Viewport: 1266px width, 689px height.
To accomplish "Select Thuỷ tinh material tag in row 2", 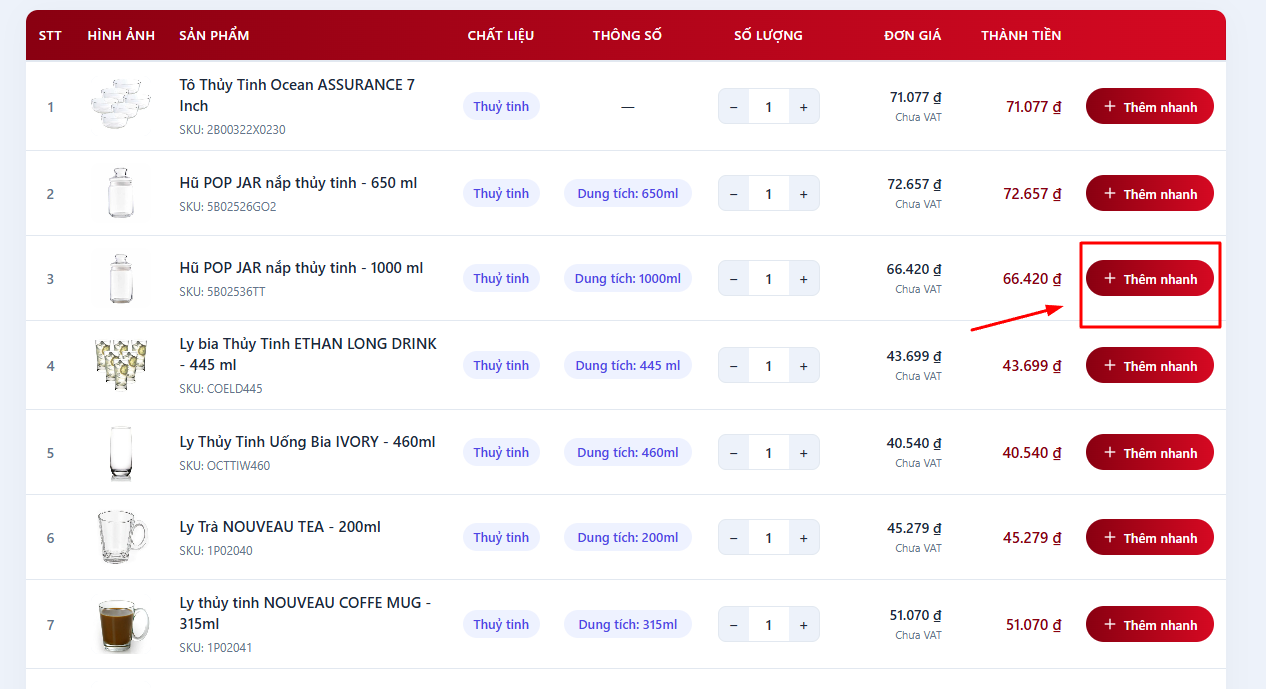I will click(501, 194).
